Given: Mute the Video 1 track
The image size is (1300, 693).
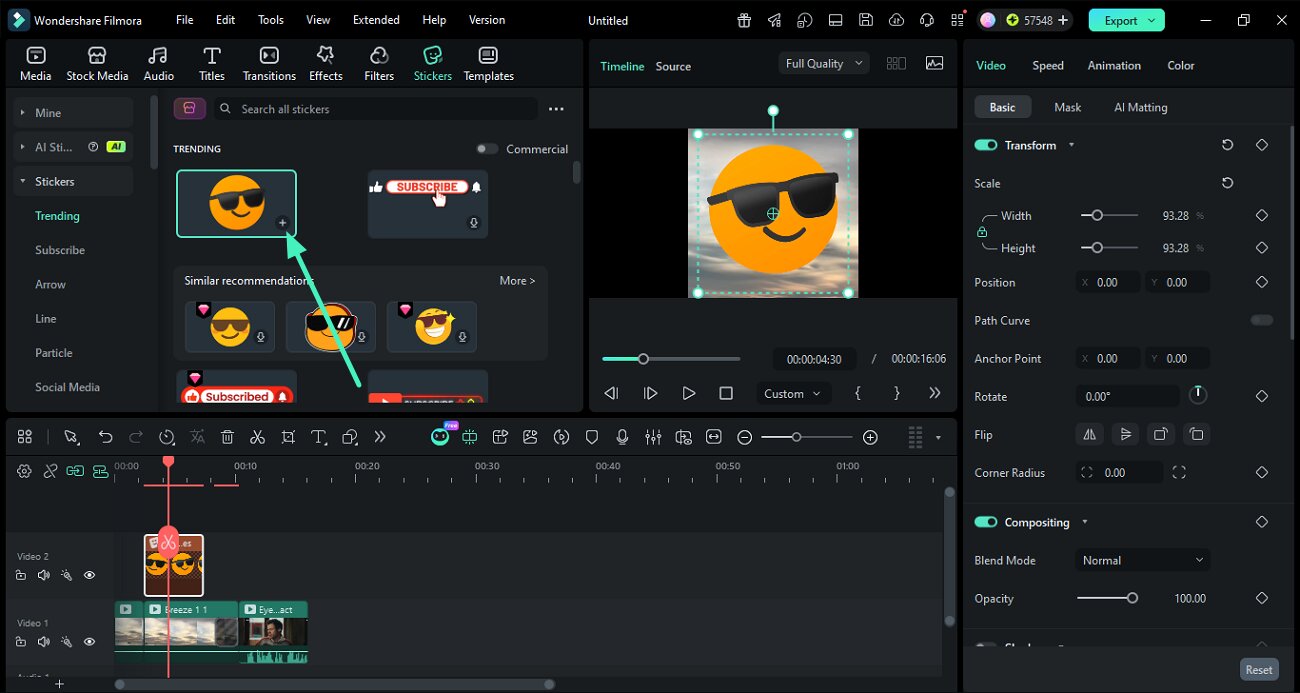Looking at the screenshot, I should coord(43,642).
